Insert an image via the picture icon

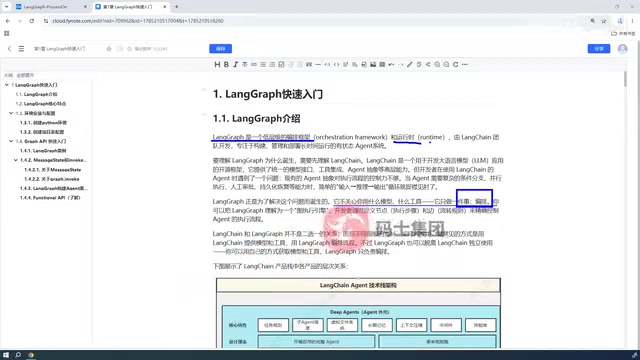coord(373,64)
